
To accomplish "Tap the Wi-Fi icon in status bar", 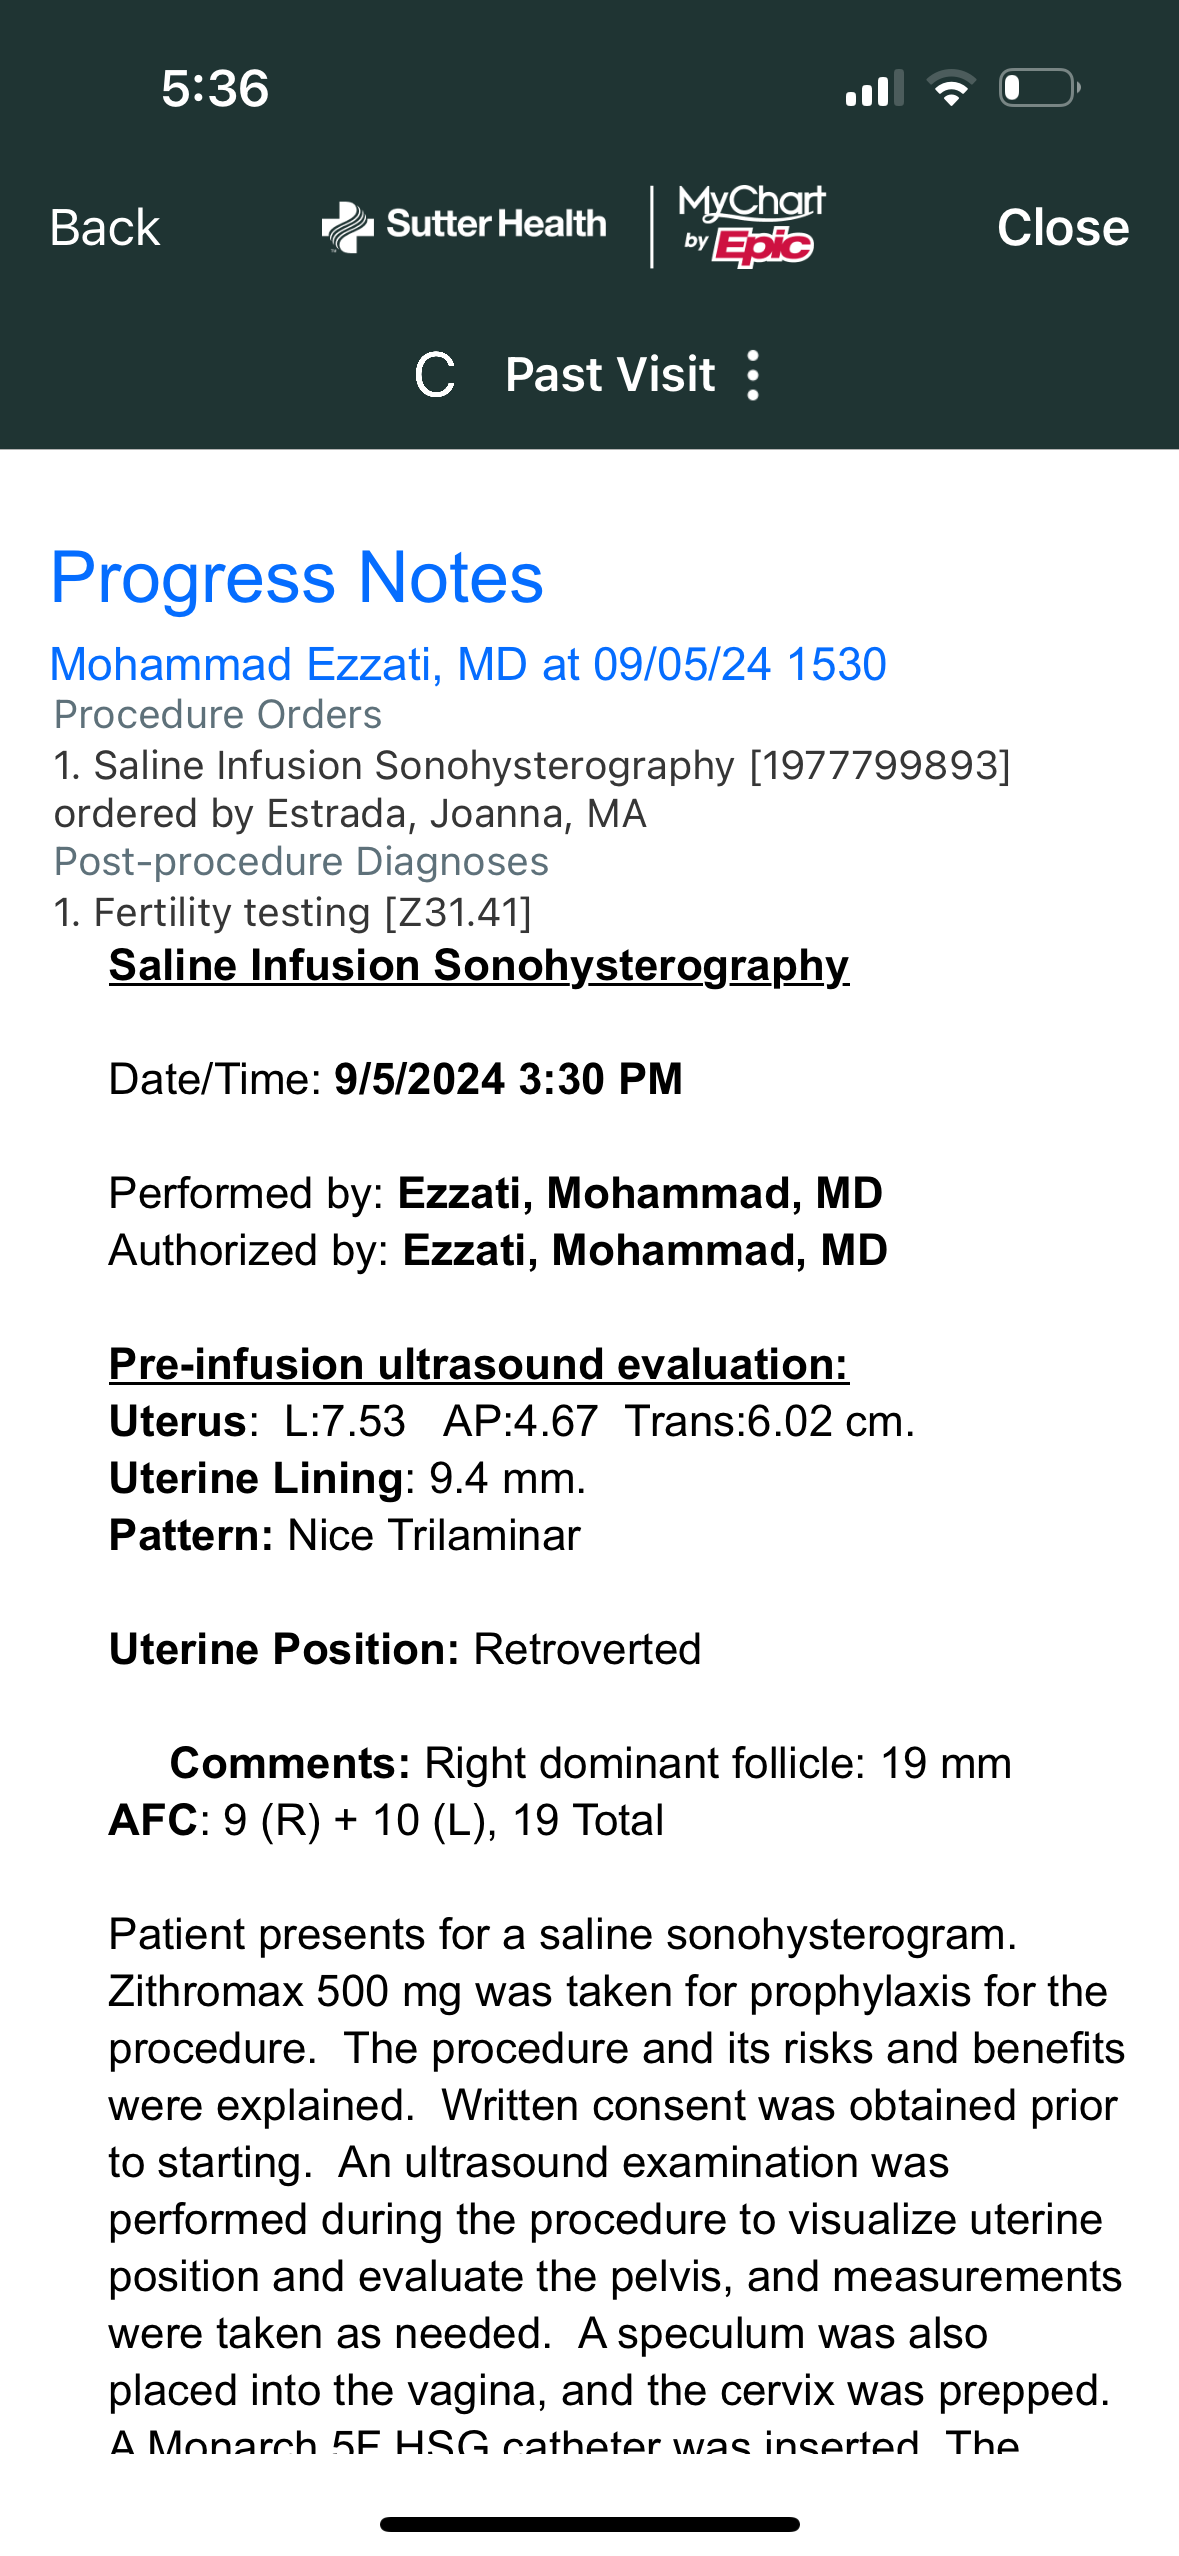I will pyautogui.click(x=951, y=88).
